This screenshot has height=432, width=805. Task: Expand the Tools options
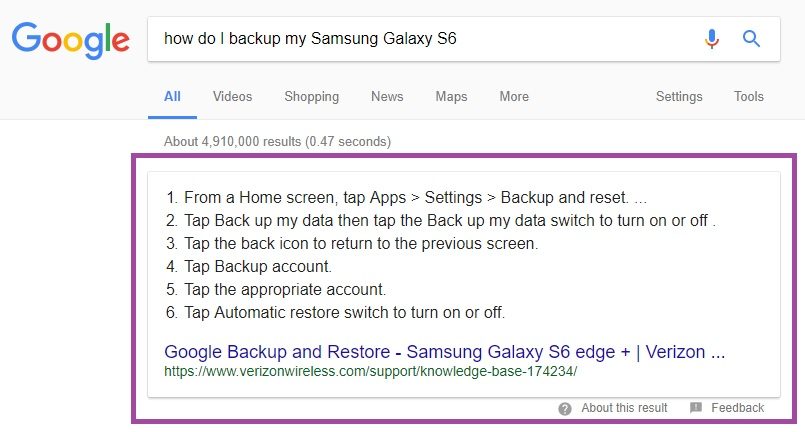pyautogui.click(x=749, y=97)
